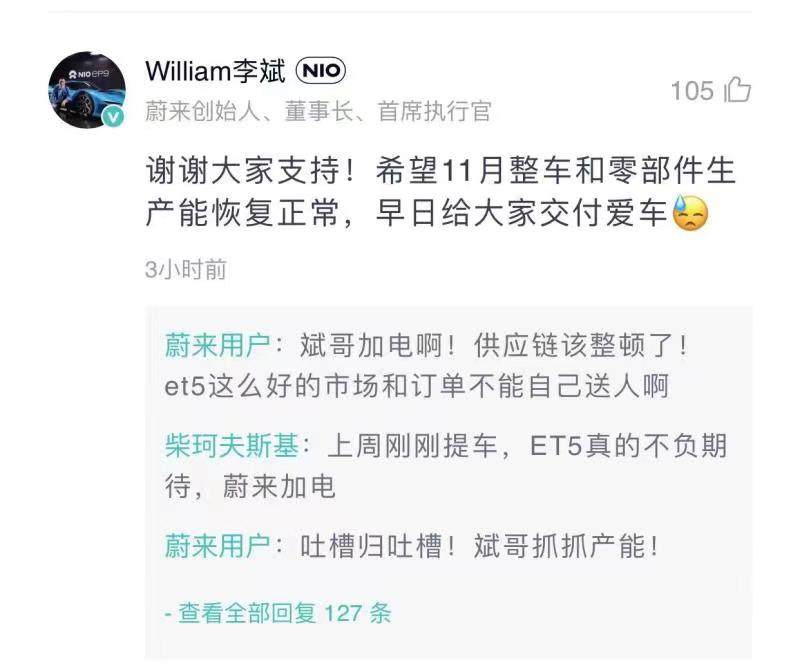The width and height of the screenshot is (800, 668).
Task: Tap the subtitle 蔚来创始人、董事长、首席执行官
Action: point(318,111)
